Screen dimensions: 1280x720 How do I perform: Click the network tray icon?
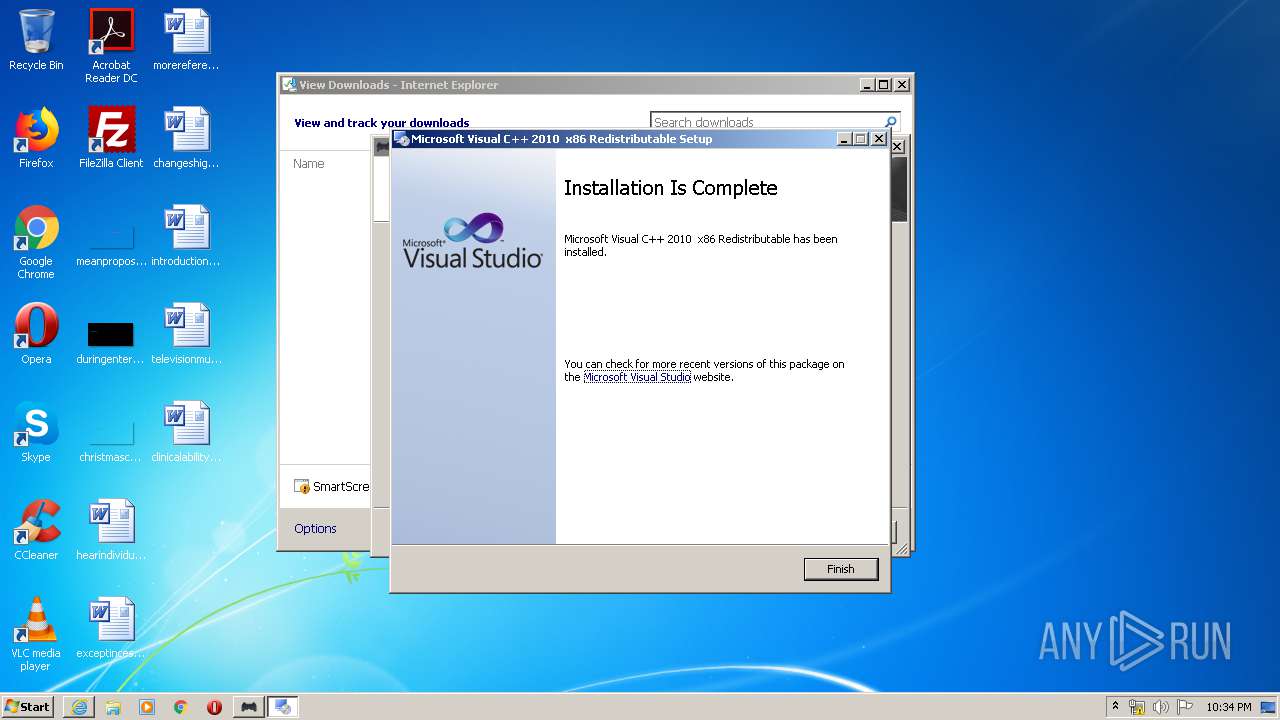coord(1137,707)
